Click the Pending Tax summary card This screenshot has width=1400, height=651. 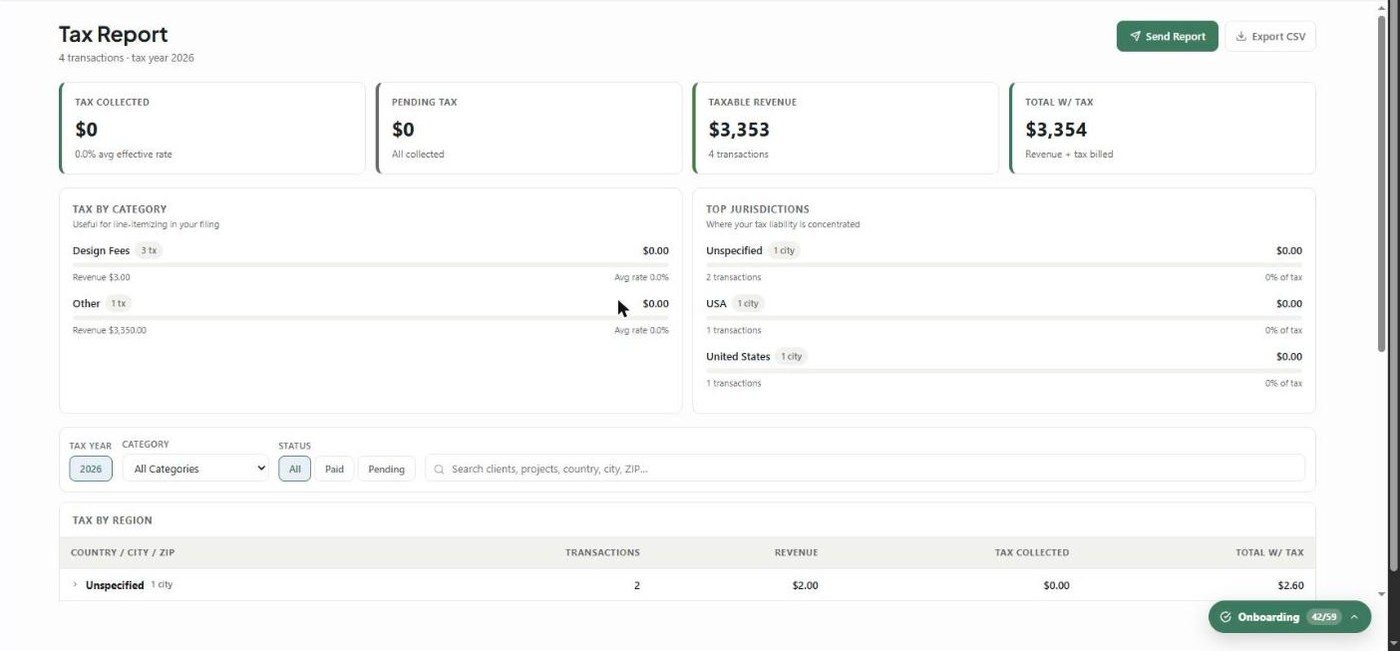pos(529,128)
